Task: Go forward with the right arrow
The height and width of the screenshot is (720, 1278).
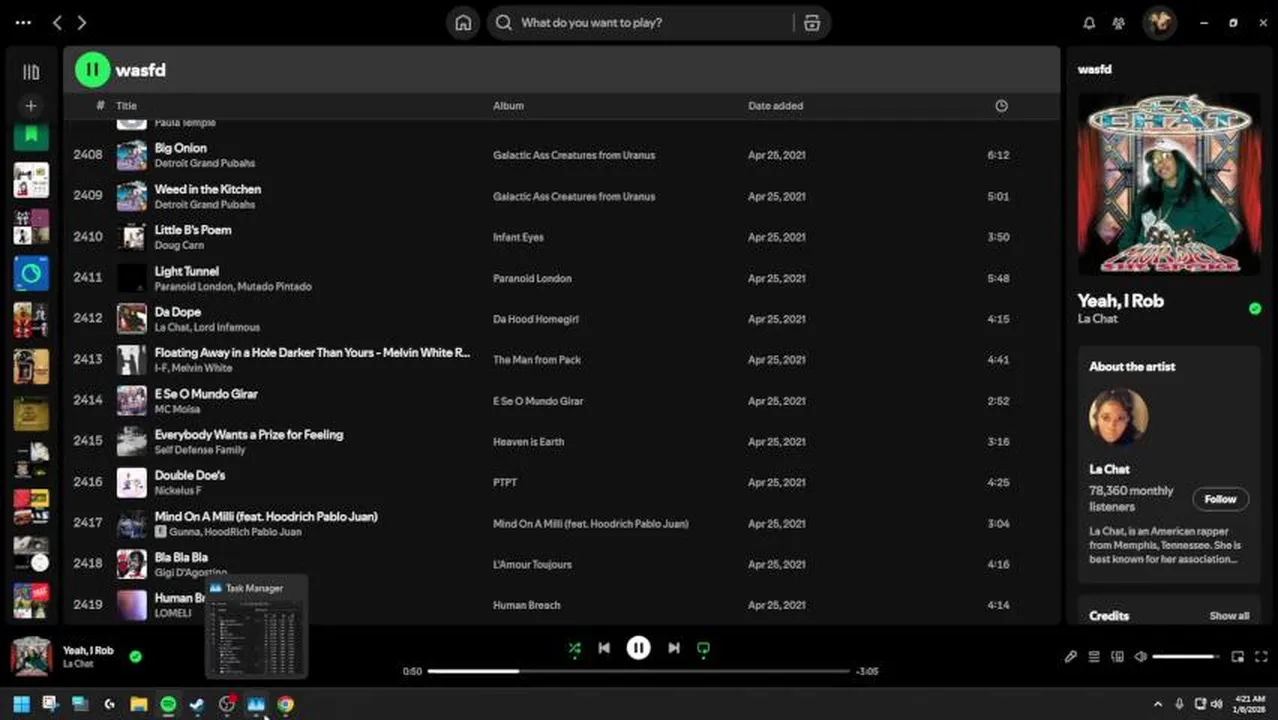Action: tap(82, 22)
